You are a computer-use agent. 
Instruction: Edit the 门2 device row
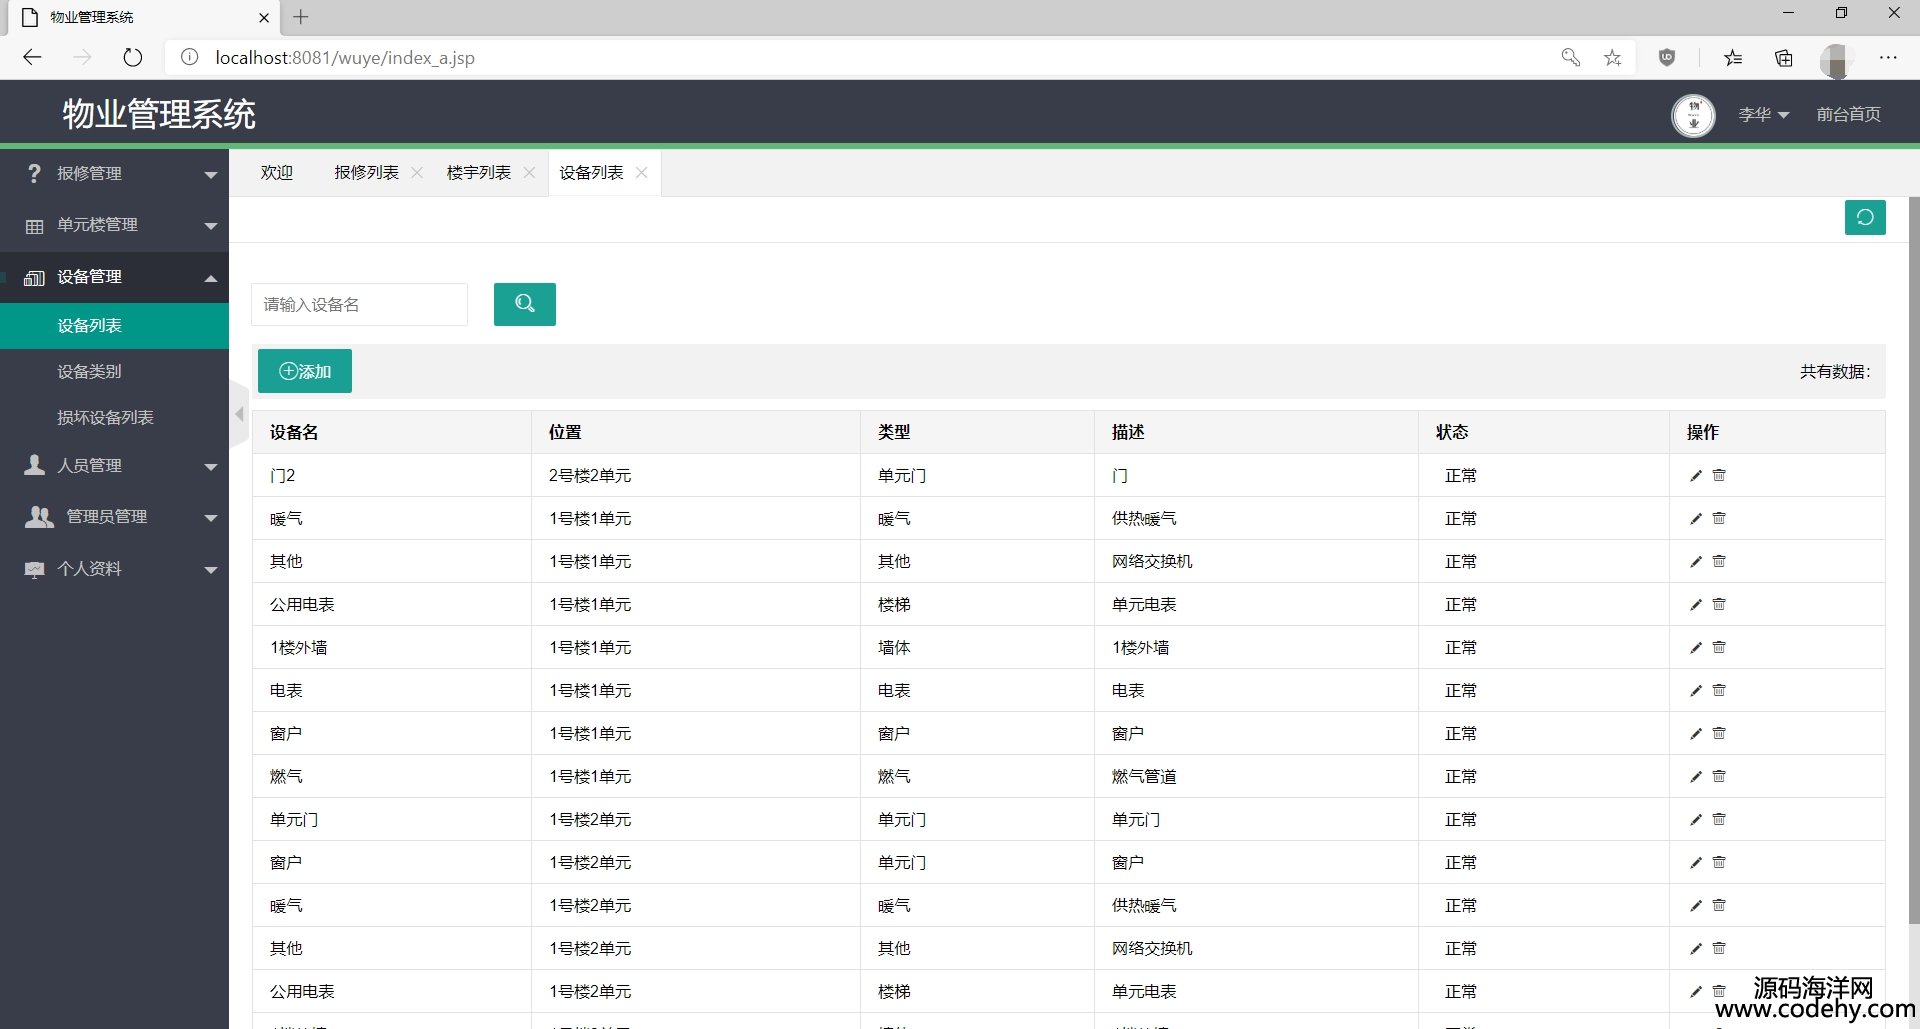click(1696, 476)
